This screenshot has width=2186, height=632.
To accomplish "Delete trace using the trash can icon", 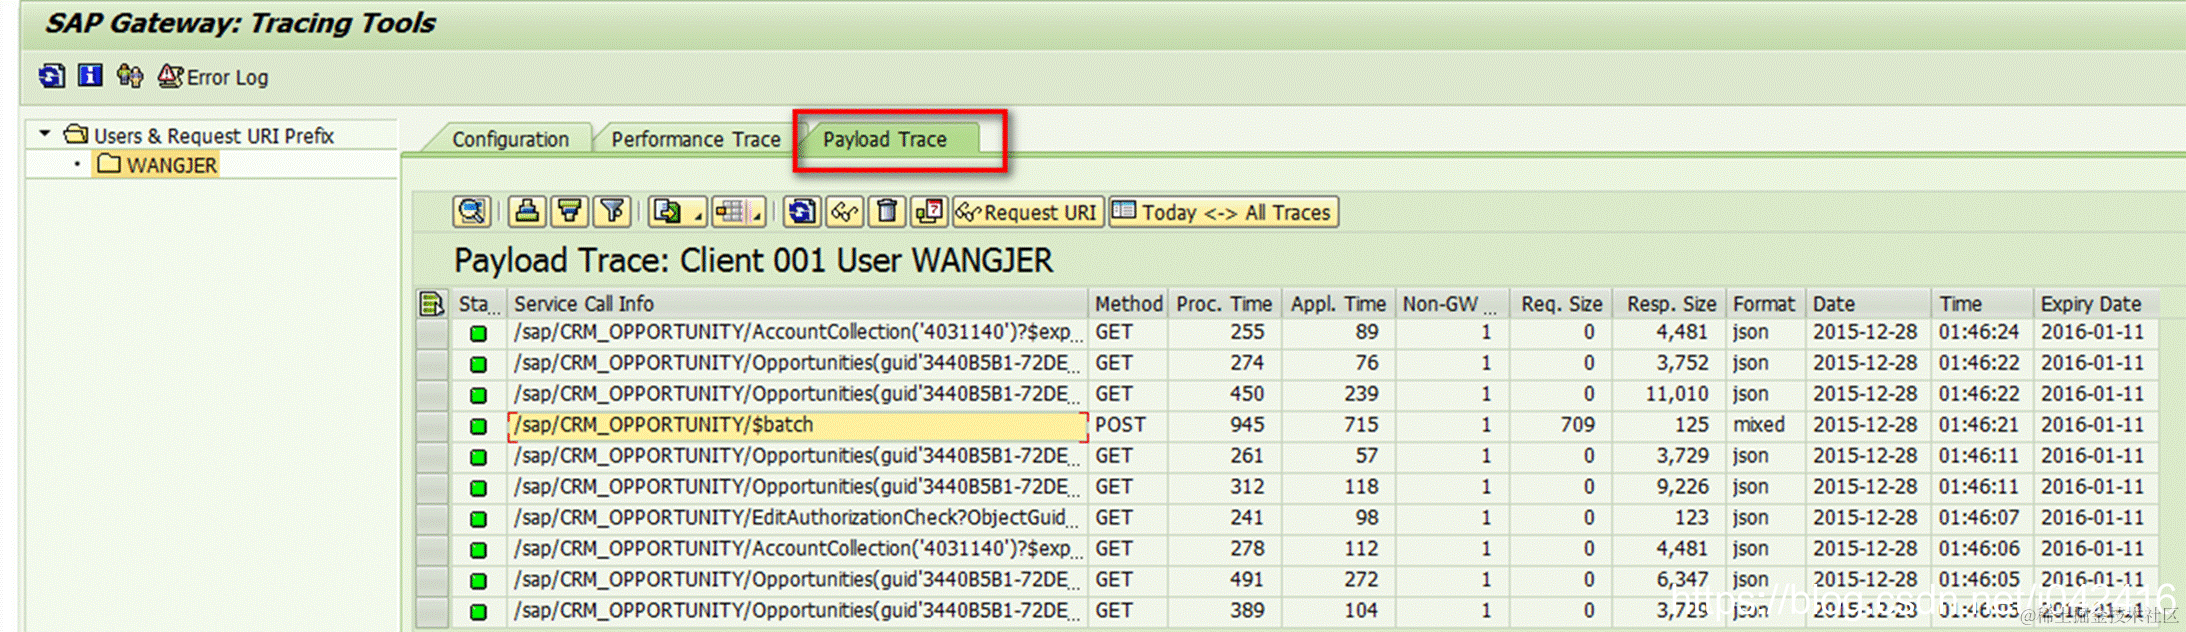I will [x=887, y=212].
